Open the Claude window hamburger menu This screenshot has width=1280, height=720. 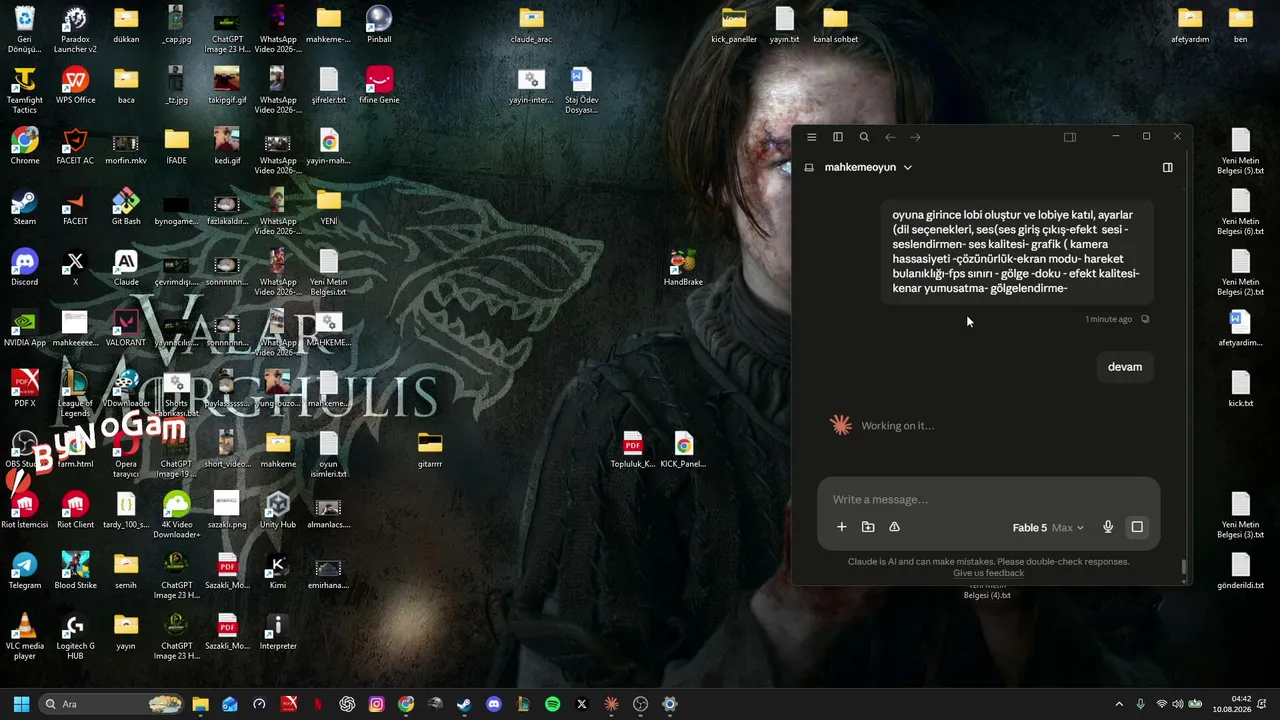[x=811, y=137]
